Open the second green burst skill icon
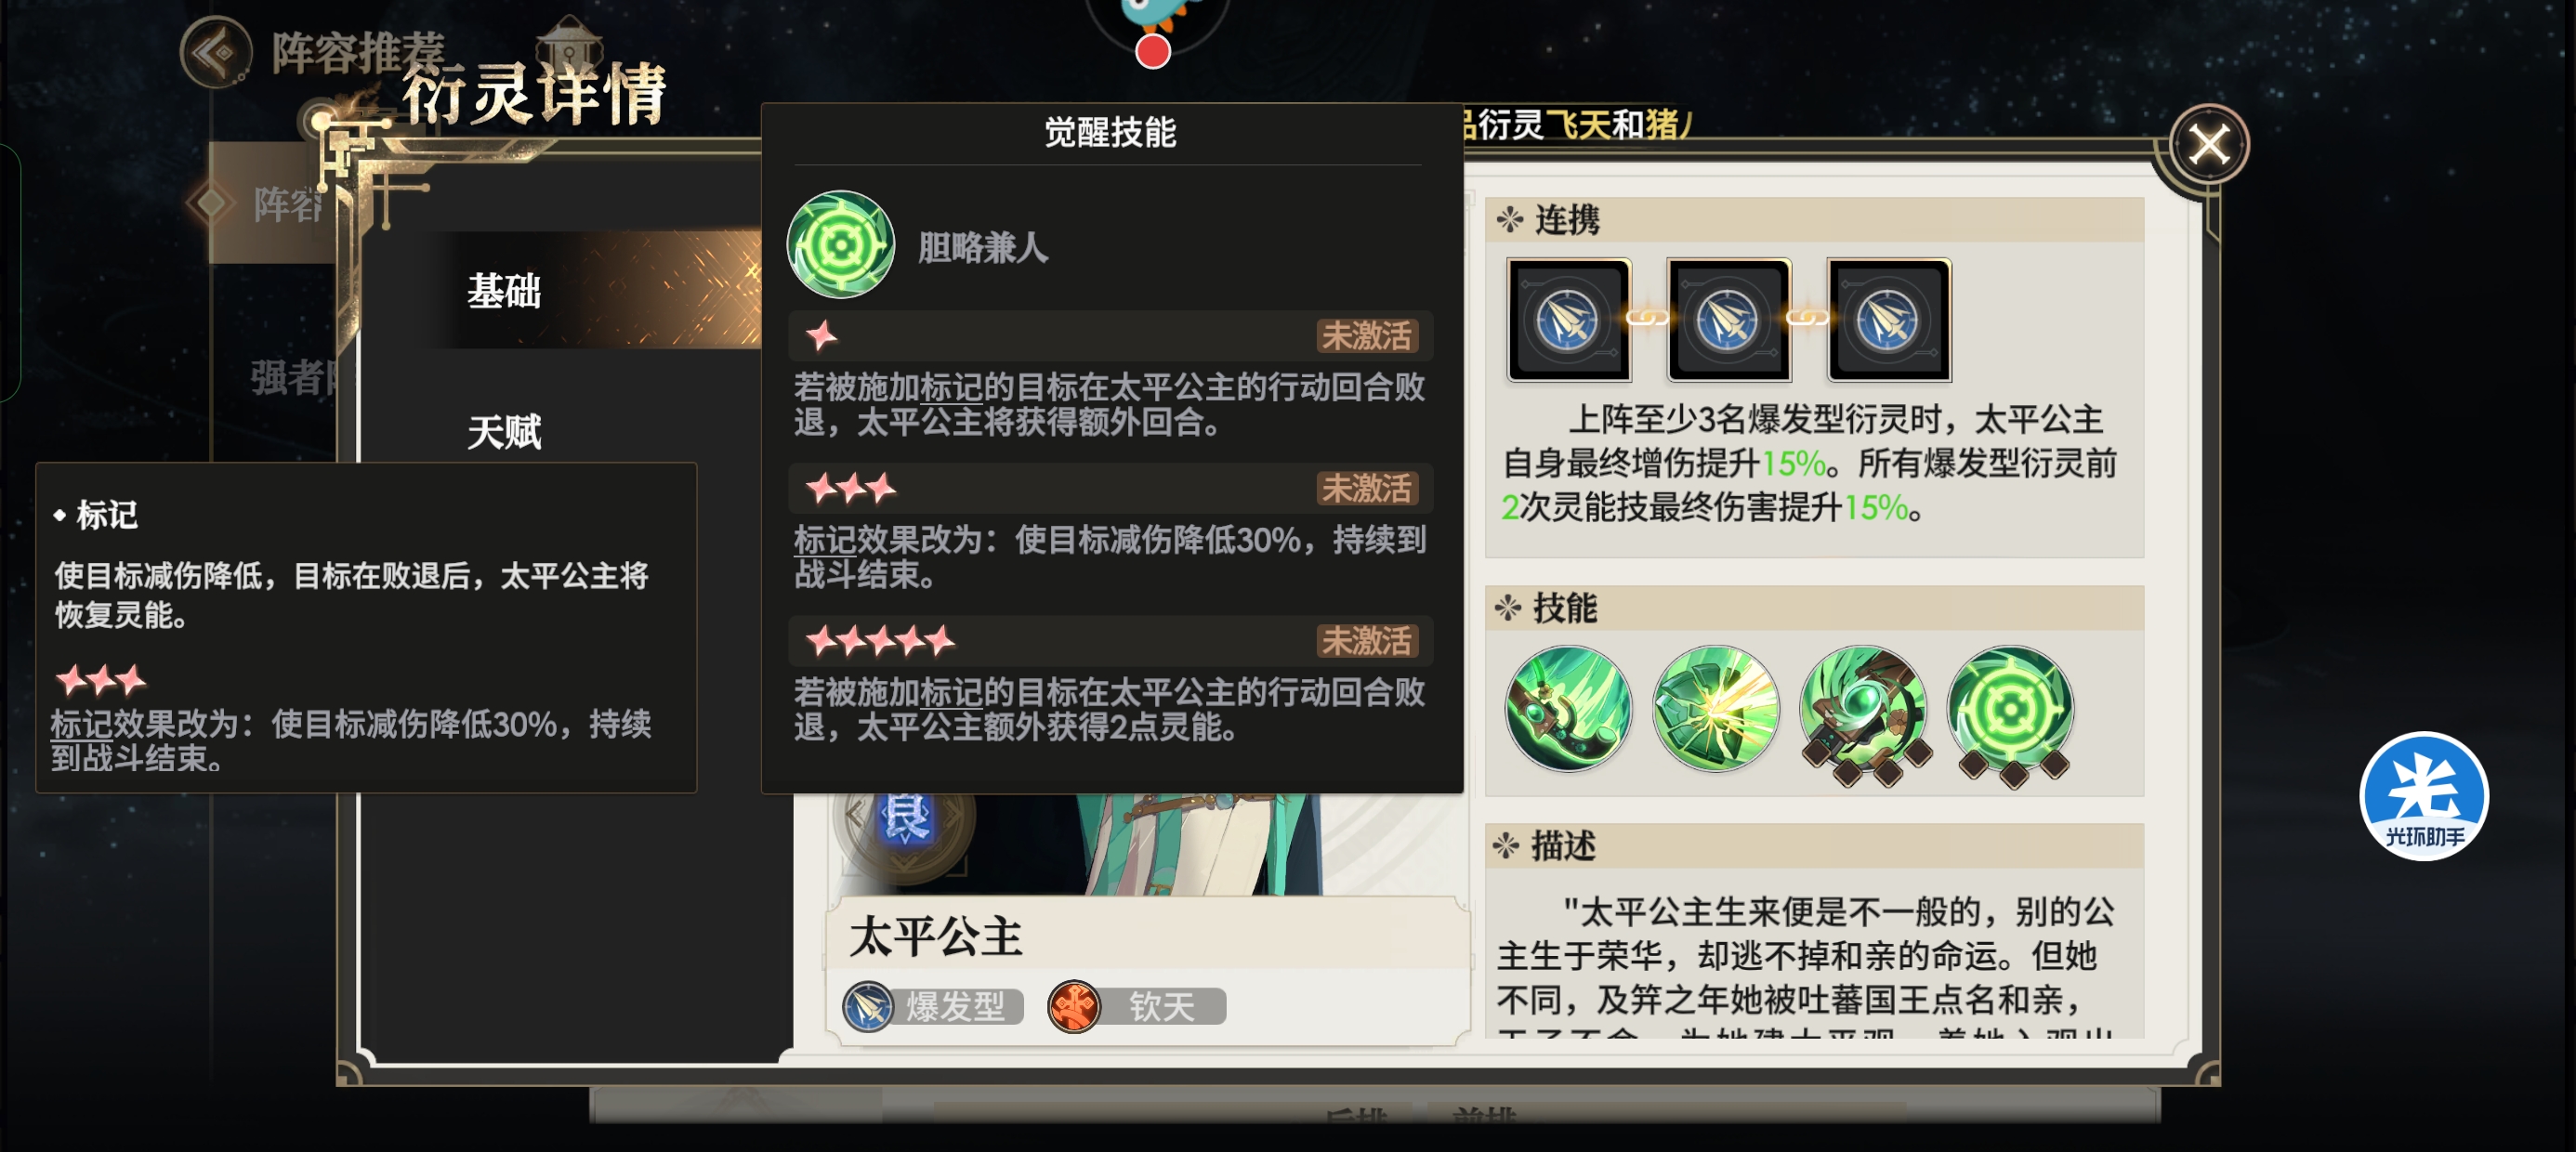This screenshot has height=1152, width=2576. [1715, 709]
